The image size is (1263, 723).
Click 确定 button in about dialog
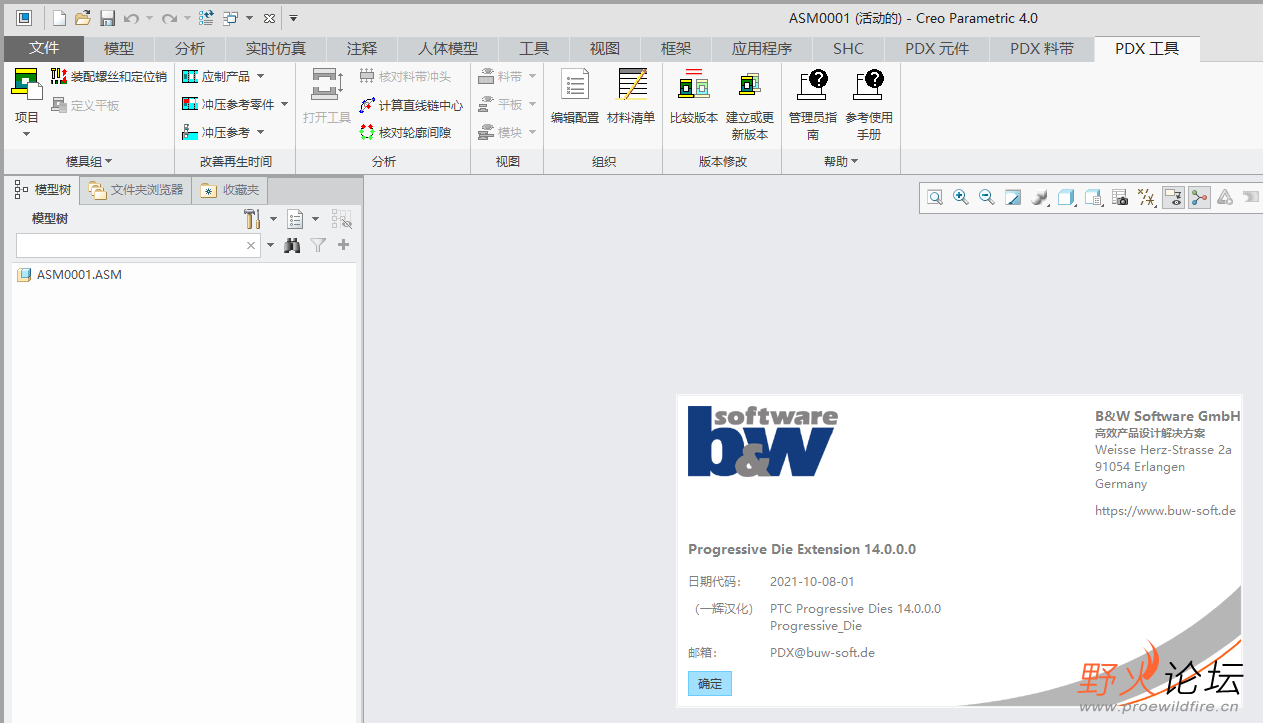(x=710, y=683)
